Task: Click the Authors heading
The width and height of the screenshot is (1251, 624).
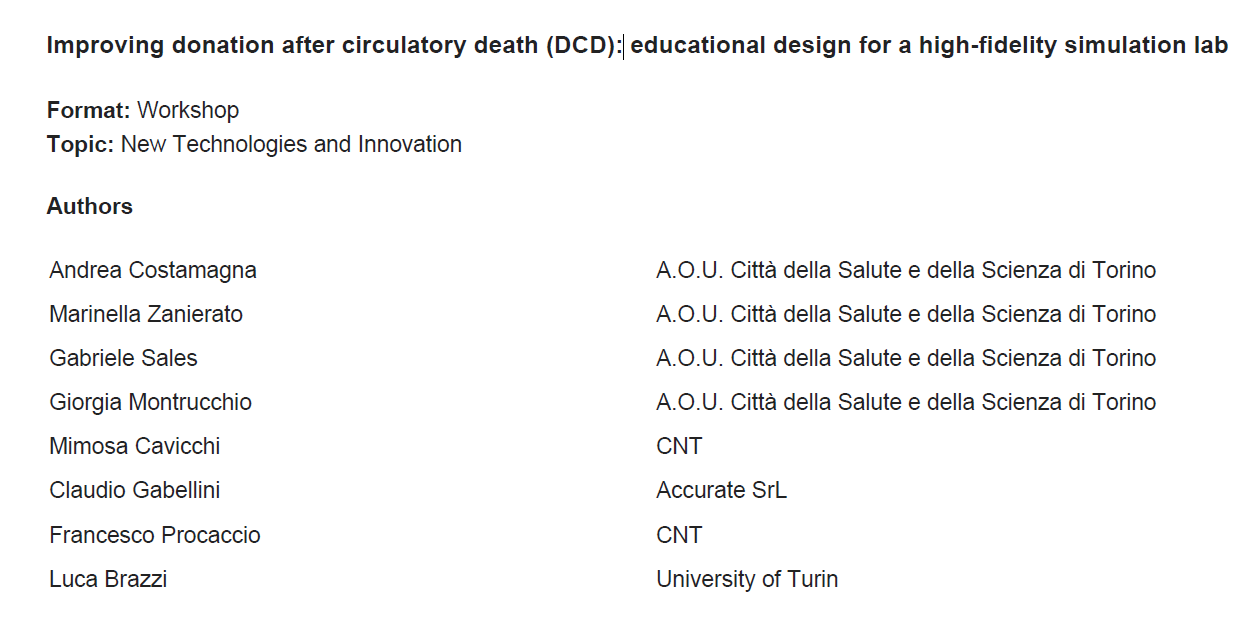Action: pyautogui.click(x=90, y=206)
